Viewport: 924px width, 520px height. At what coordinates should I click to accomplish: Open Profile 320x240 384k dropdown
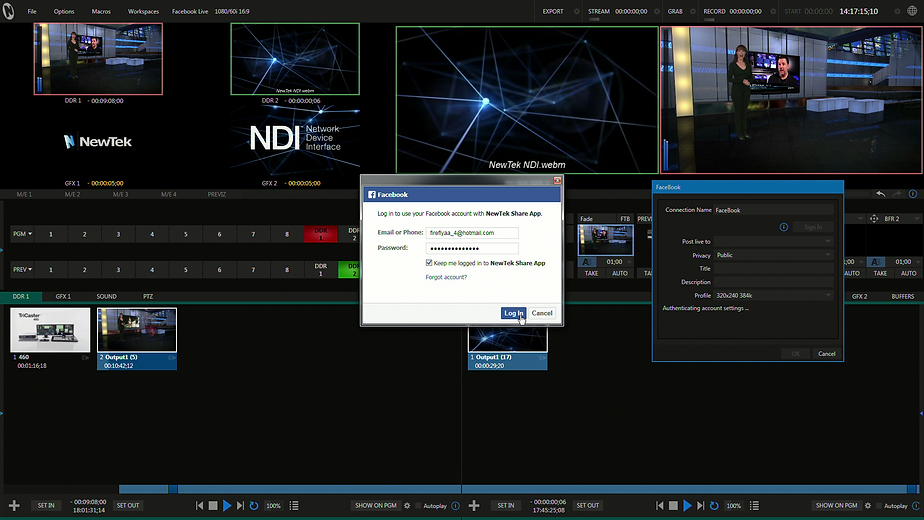(774, 295)
